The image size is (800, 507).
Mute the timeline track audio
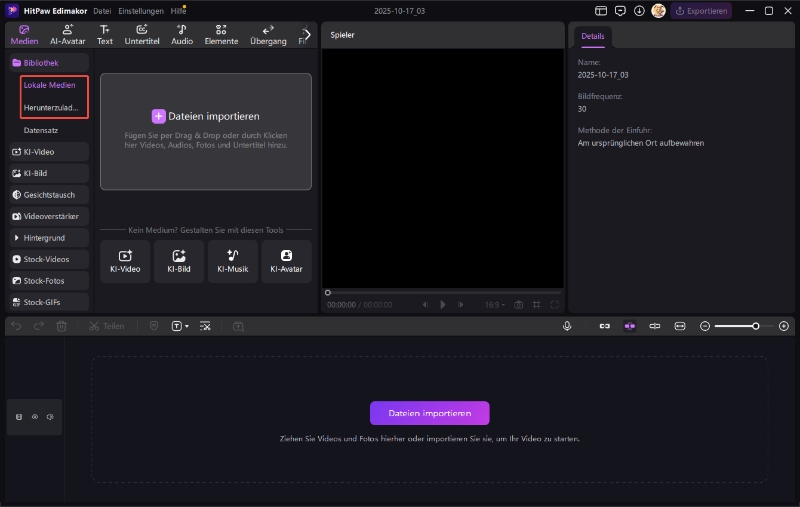(49, 416)
